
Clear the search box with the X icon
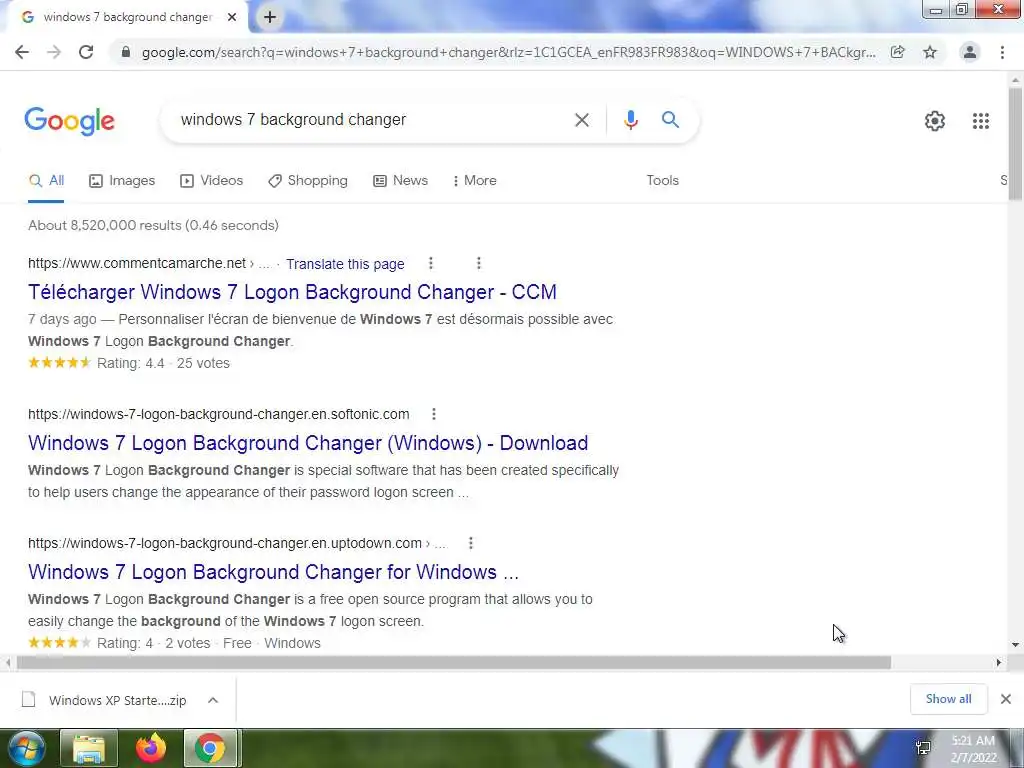(x=582, y=120)
